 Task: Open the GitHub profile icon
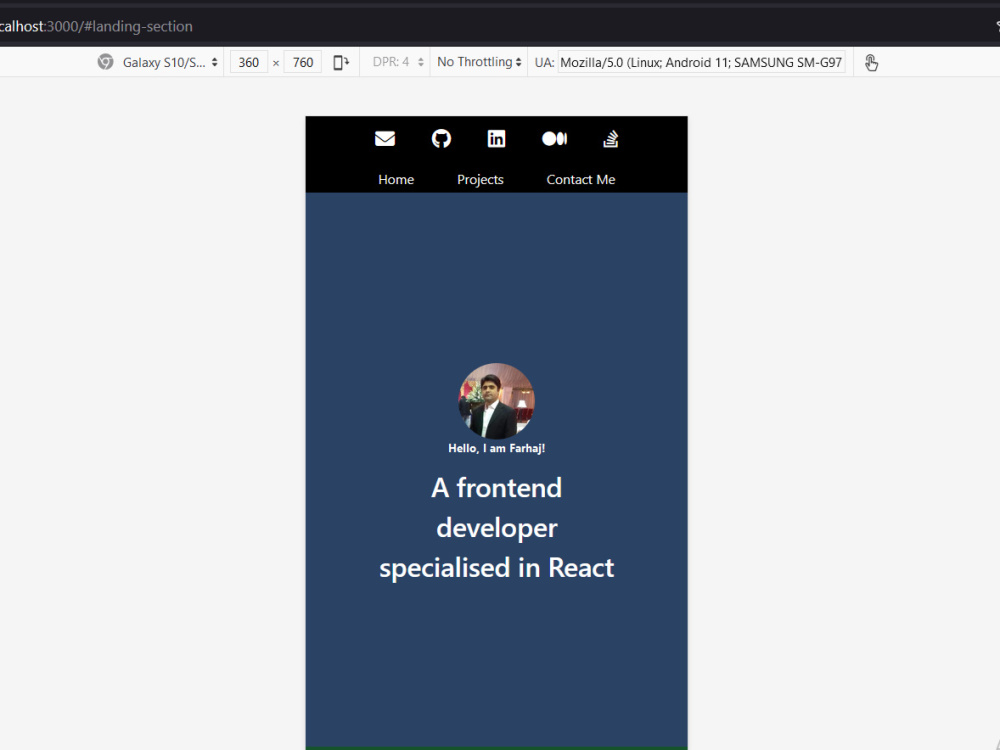pos(441,138)
